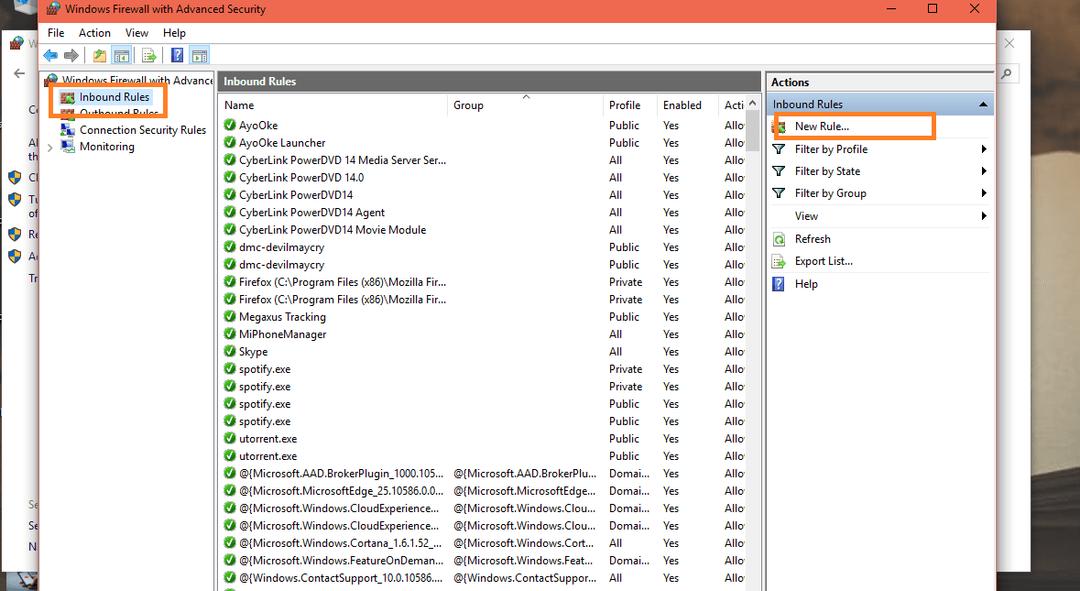Open the Filter by State submenu arrow
This screenshot has width=1080, height=591.
coord(984,171)
